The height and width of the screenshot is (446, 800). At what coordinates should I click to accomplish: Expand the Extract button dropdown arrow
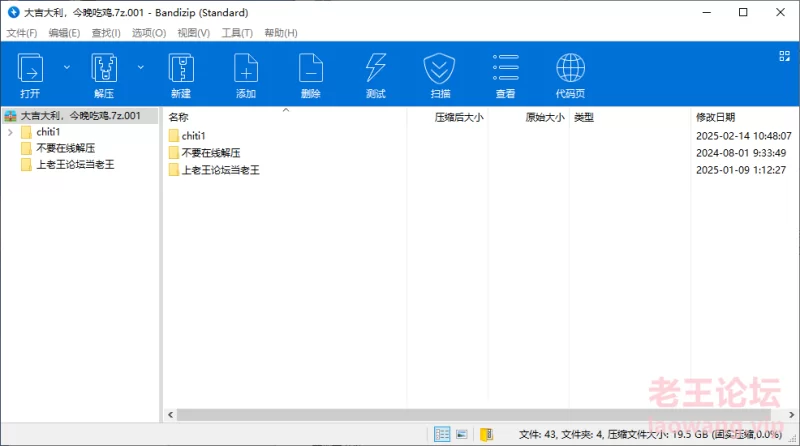(141, 67)
